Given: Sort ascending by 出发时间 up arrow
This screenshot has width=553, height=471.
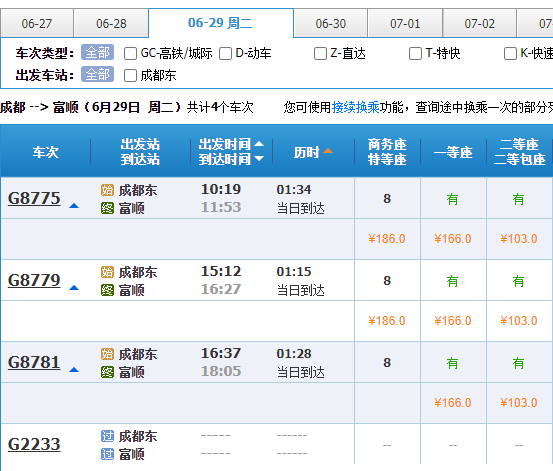Looking at the screenshot, I should click(x=259, y=144).
